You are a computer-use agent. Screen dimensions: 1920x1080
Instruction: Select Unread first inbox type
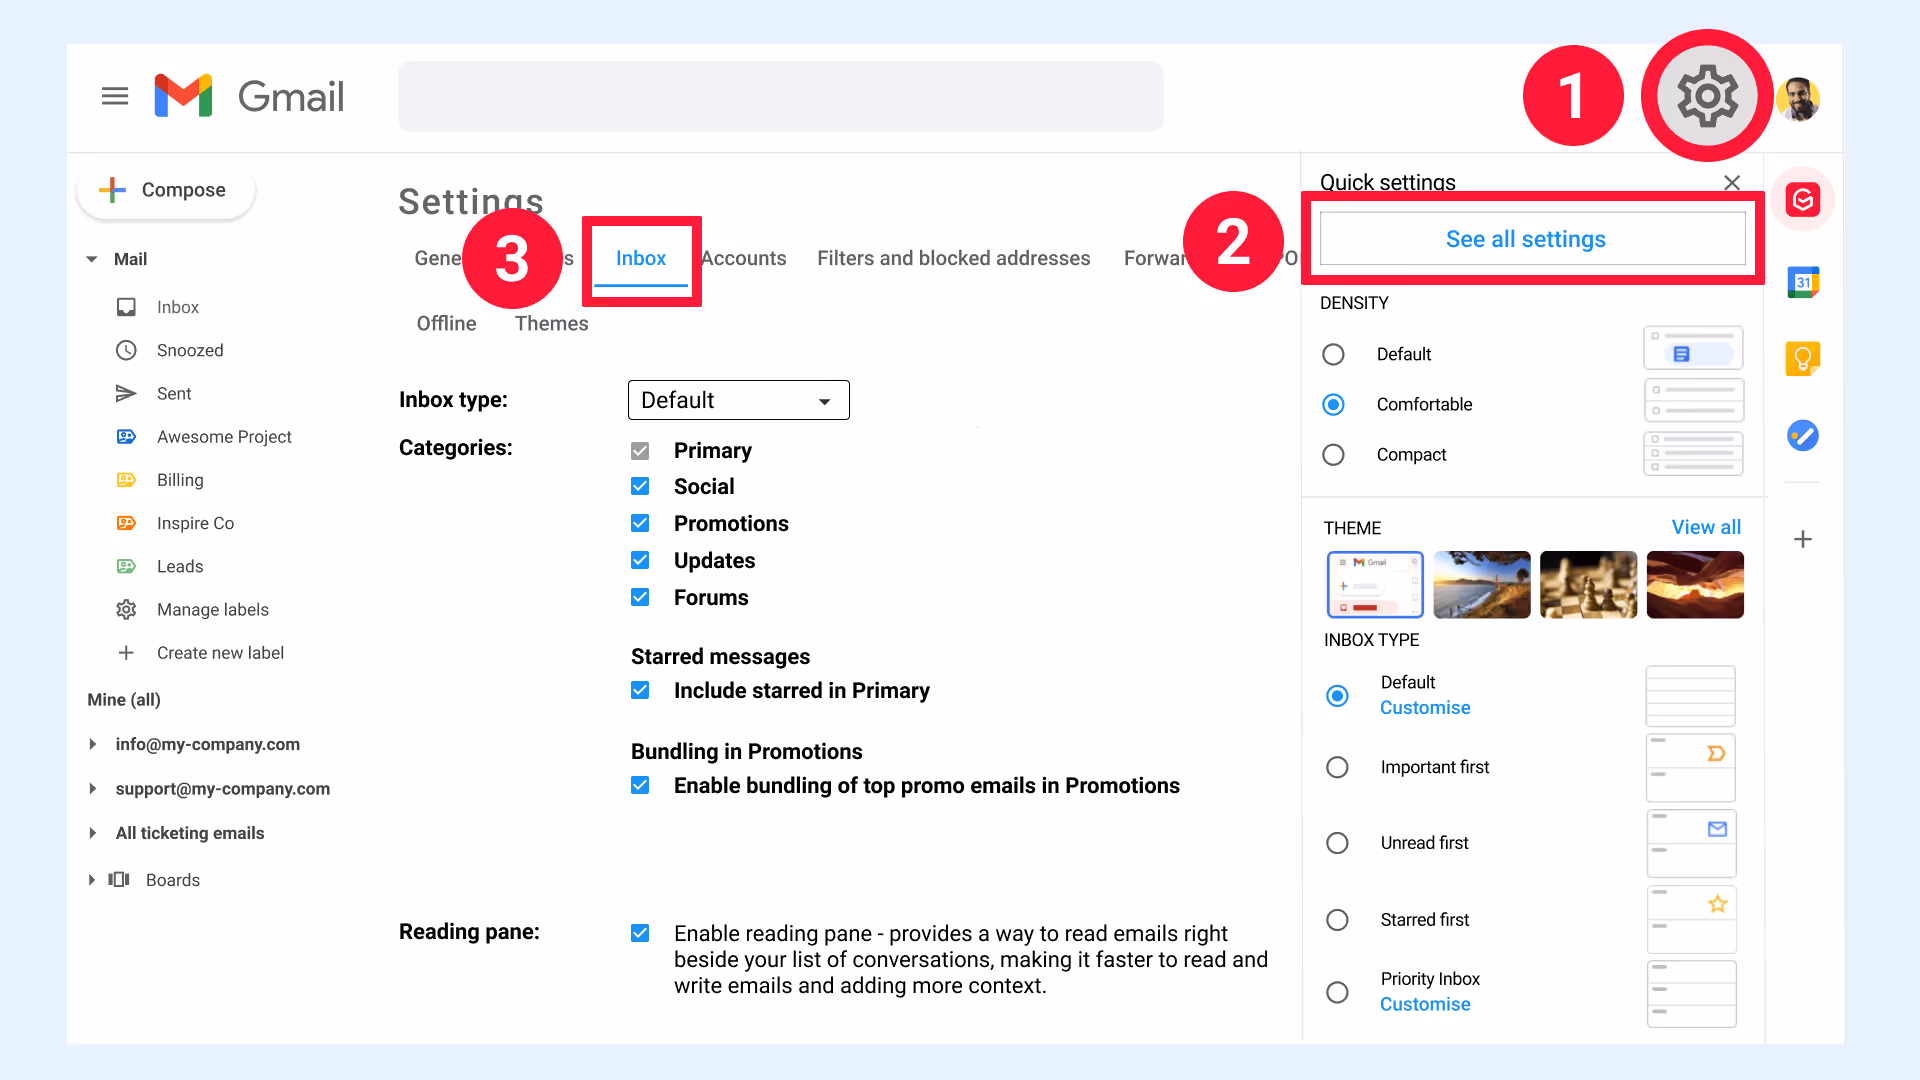coord(1337,843)
